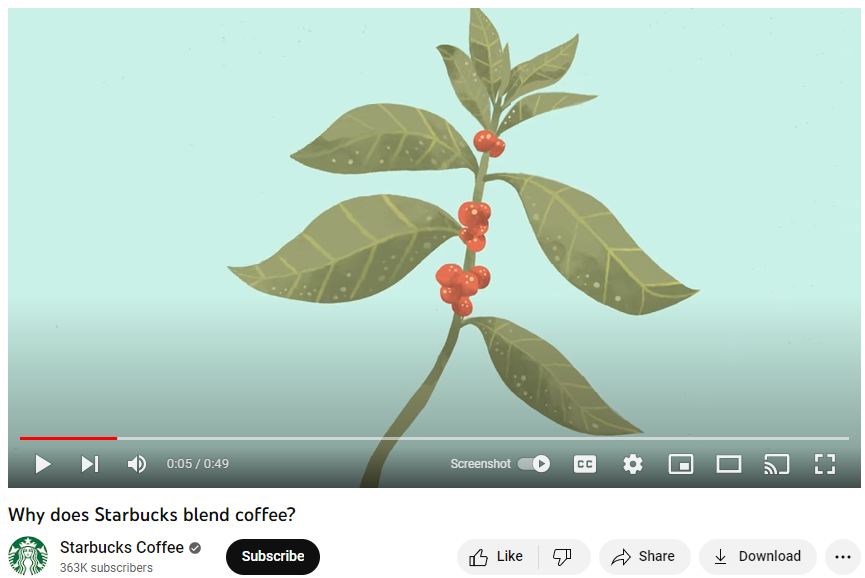Switch to miniplayer mode
This screenshot has height=578, width=865.
coord(681,464)
